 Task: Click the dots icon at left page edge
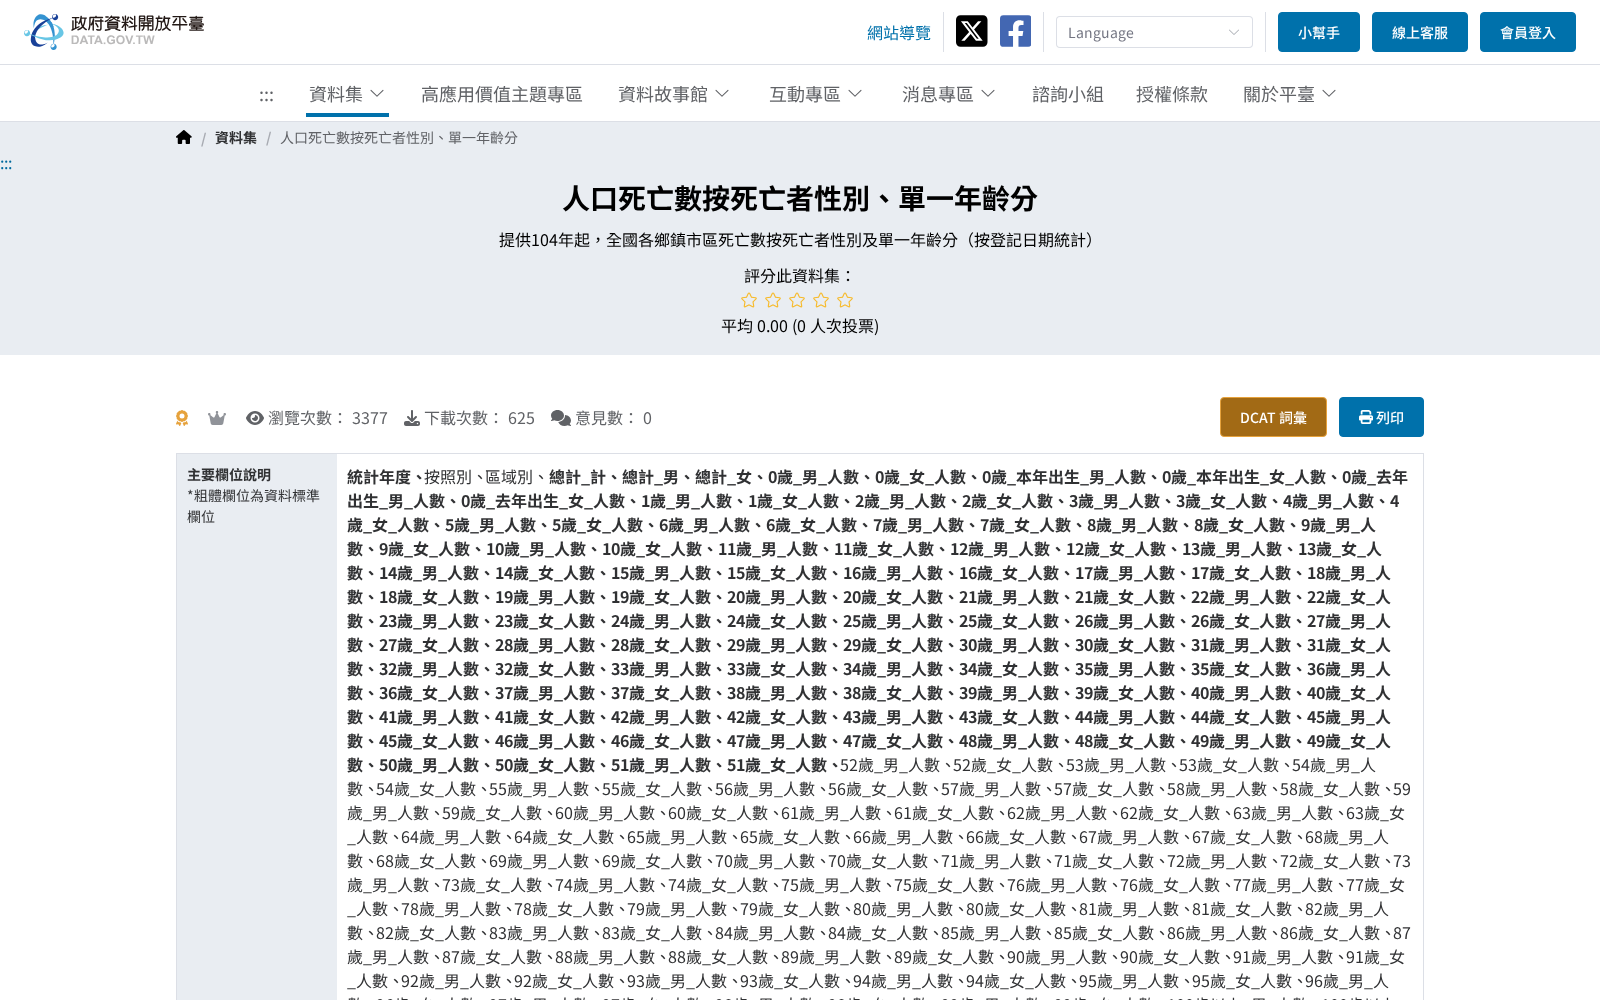tap(6, 164)
